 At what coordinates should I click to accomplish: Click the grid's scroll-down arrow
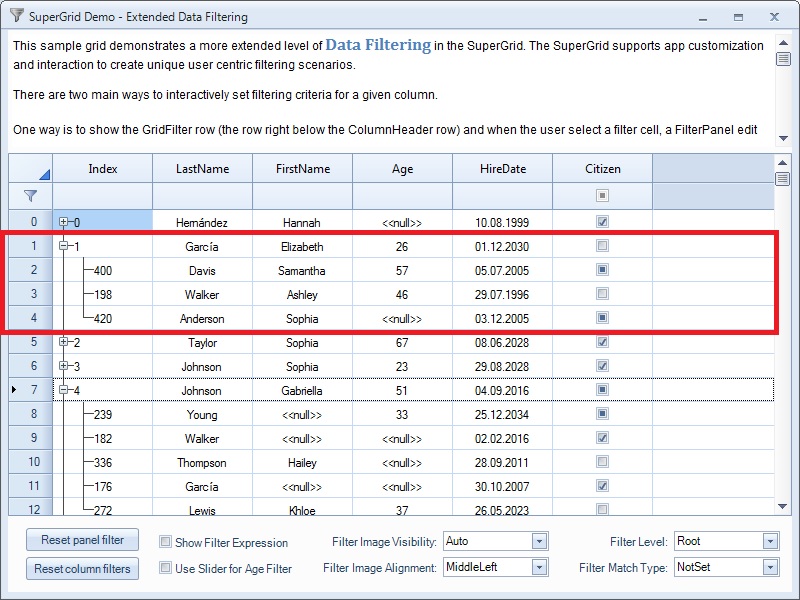[783, 507]
